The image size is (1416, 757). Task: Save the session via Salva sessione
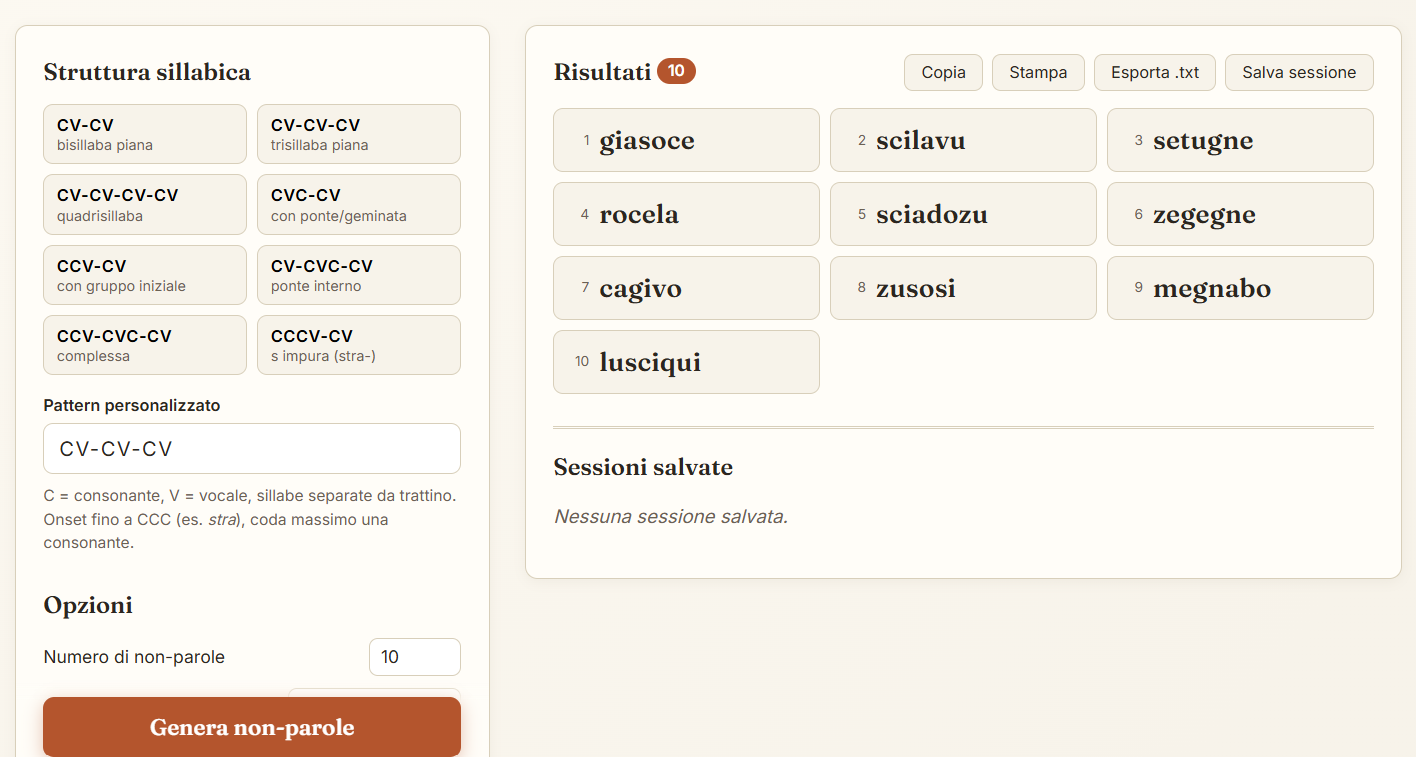(x=1299, y=72)
